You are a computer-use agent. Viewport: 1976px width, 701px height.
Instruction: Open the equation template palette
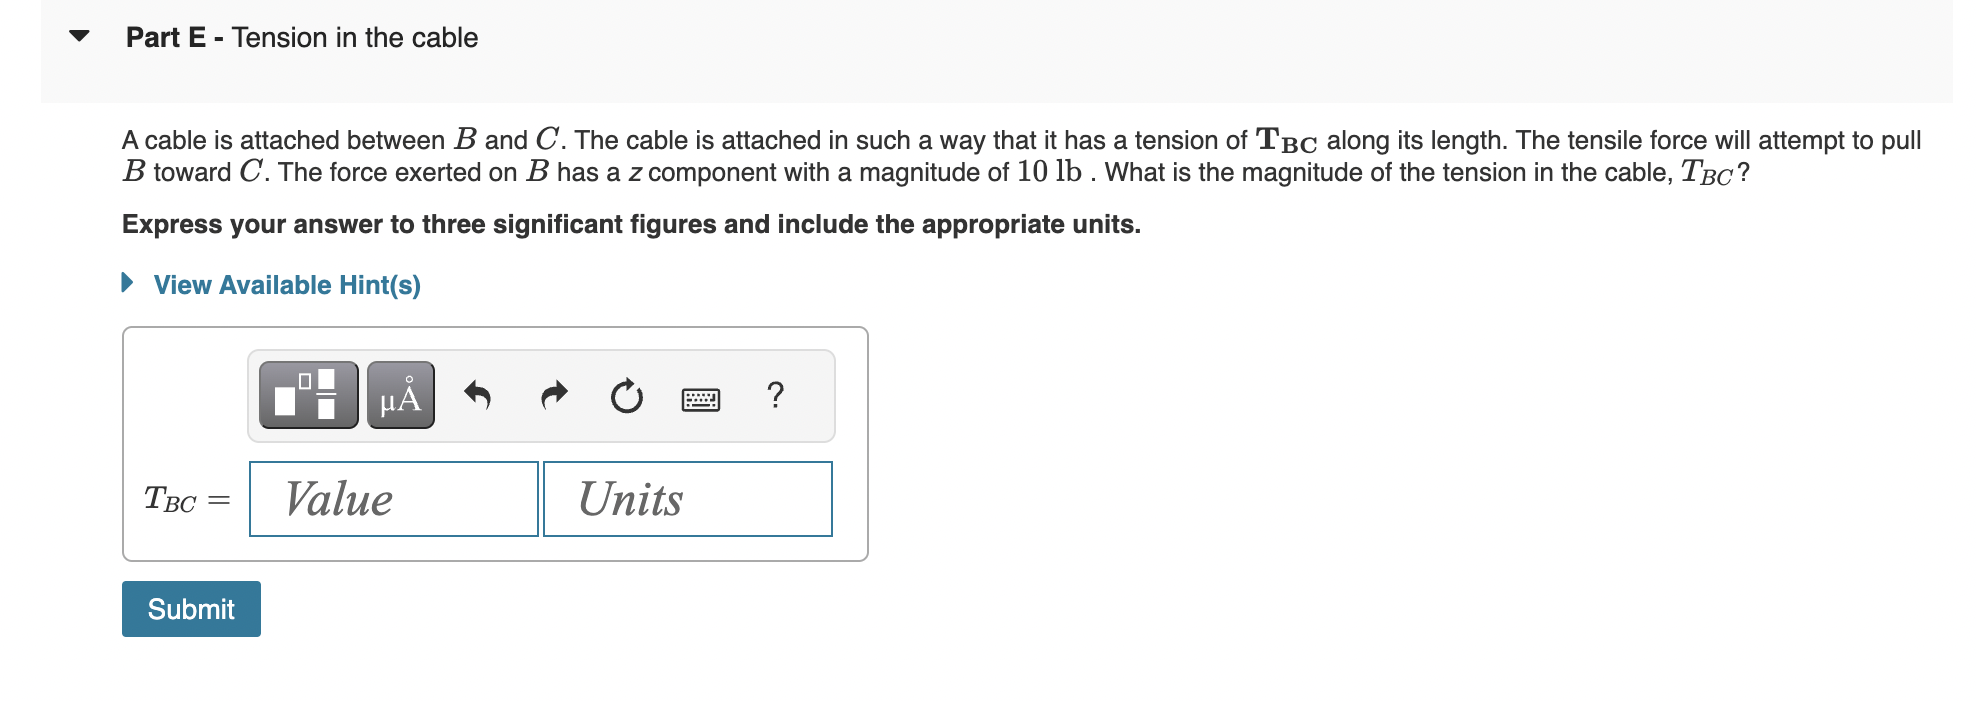307,394
